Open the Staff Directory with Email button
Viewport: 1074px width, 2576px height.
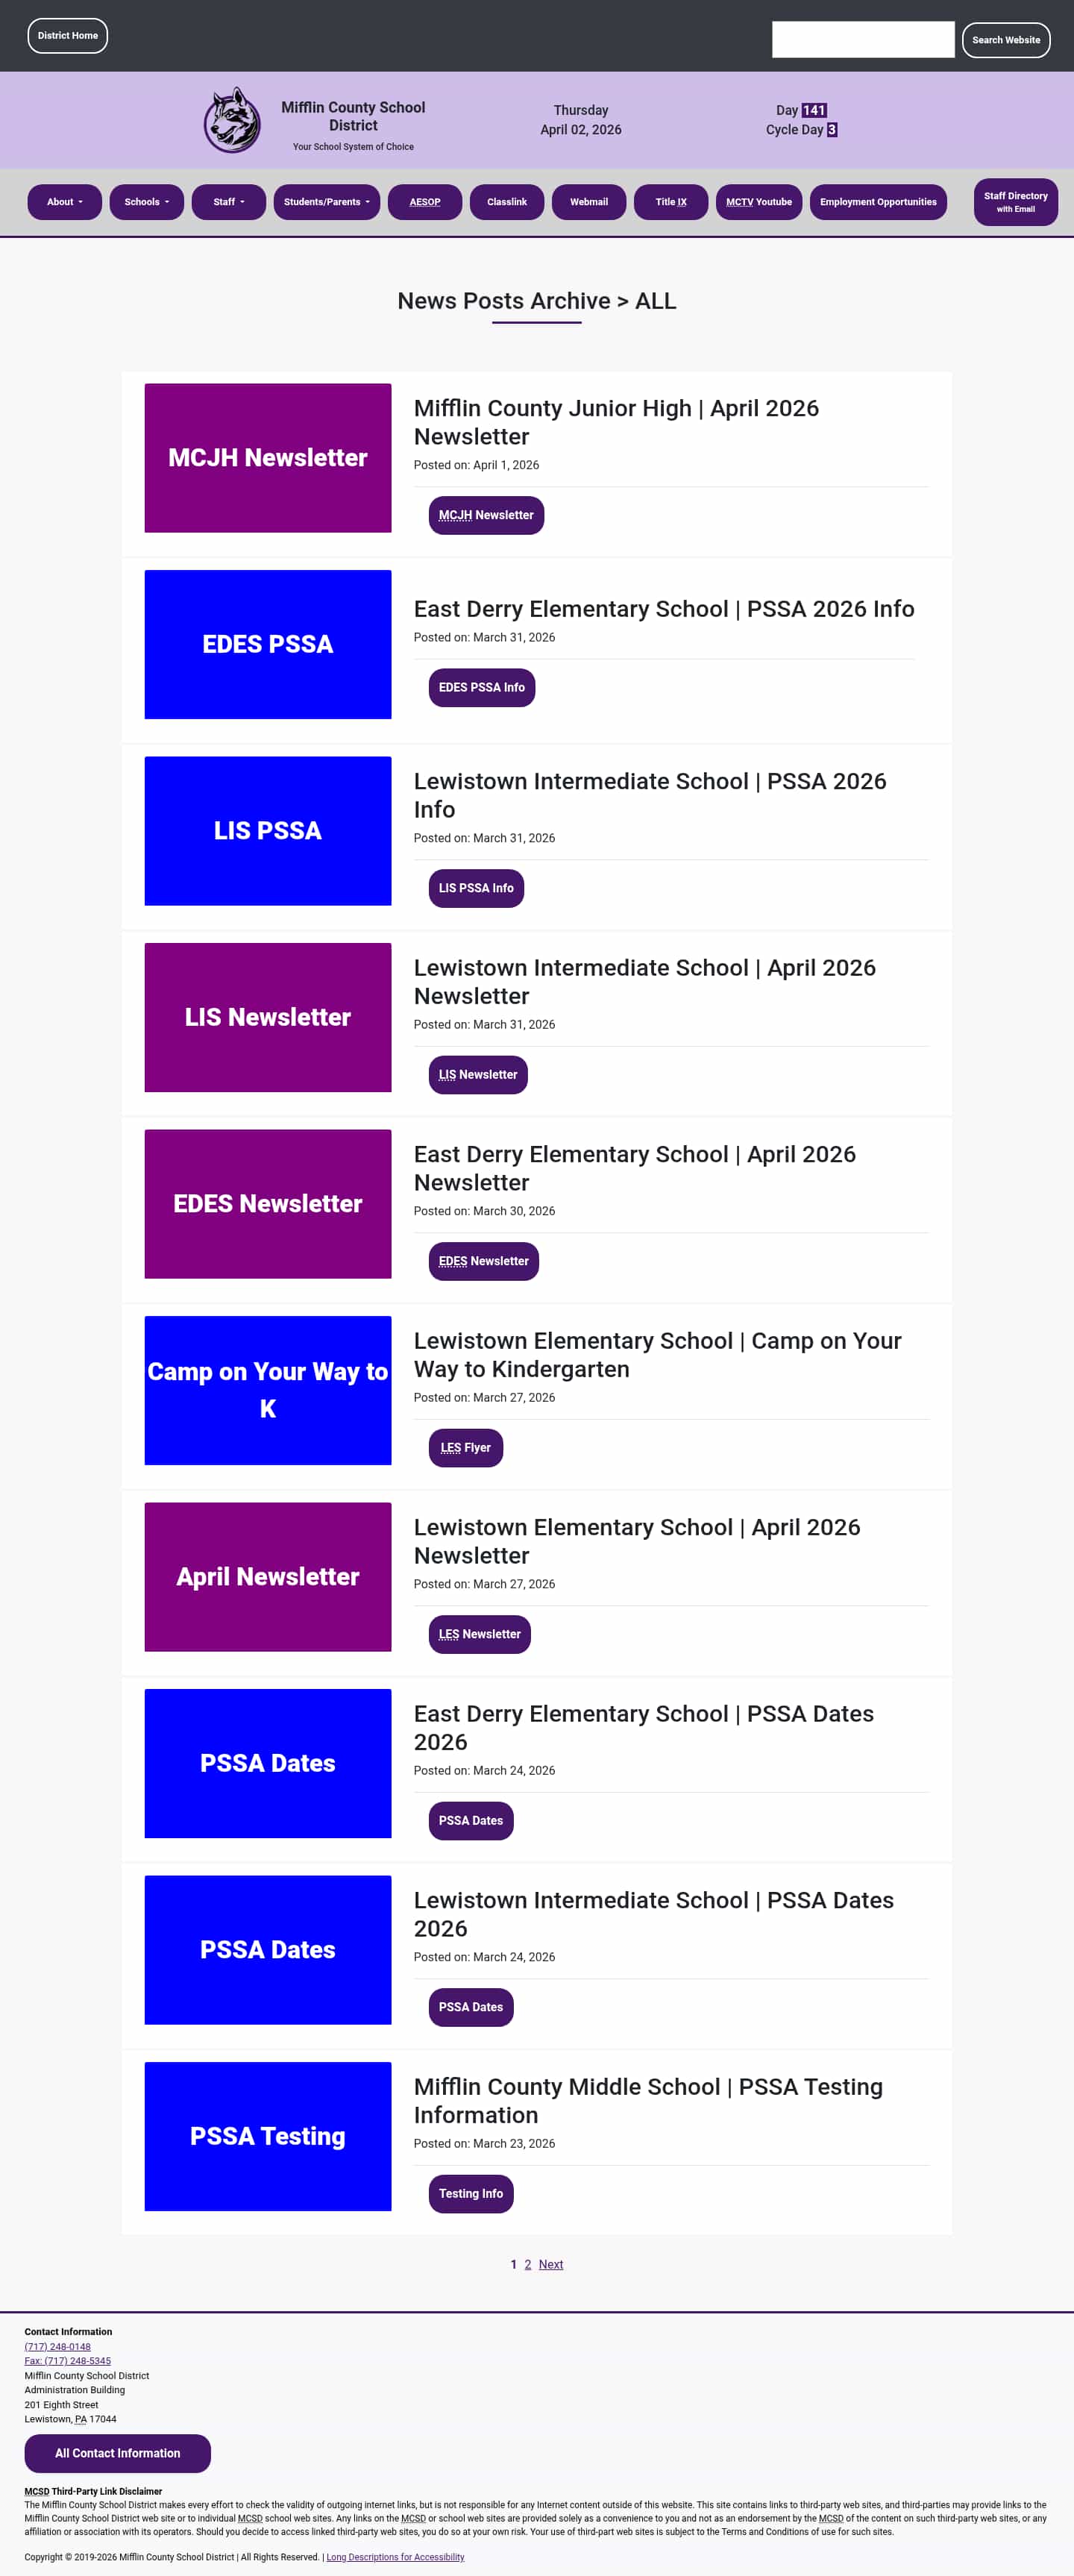click(x=1015, y=202)
